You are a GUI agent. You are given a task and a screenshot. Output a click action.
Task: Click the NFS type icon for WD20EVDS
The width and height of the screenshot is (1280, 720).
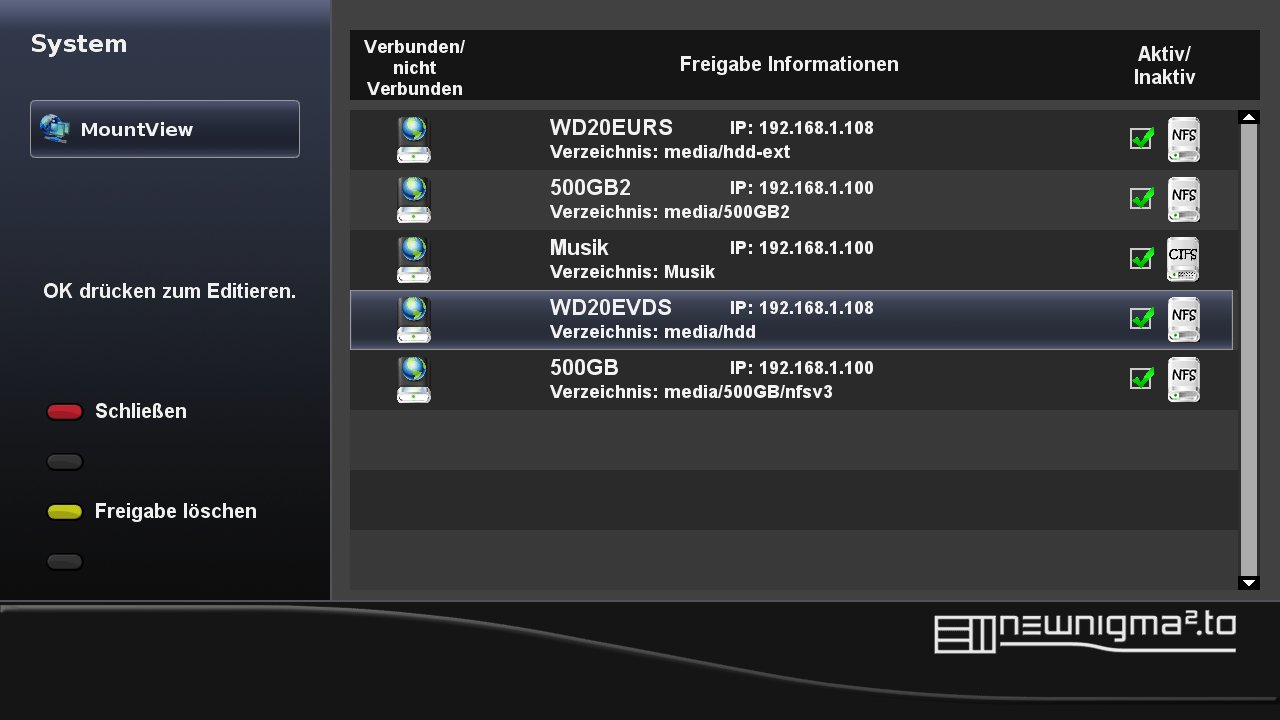click(x=1184, y=320)
